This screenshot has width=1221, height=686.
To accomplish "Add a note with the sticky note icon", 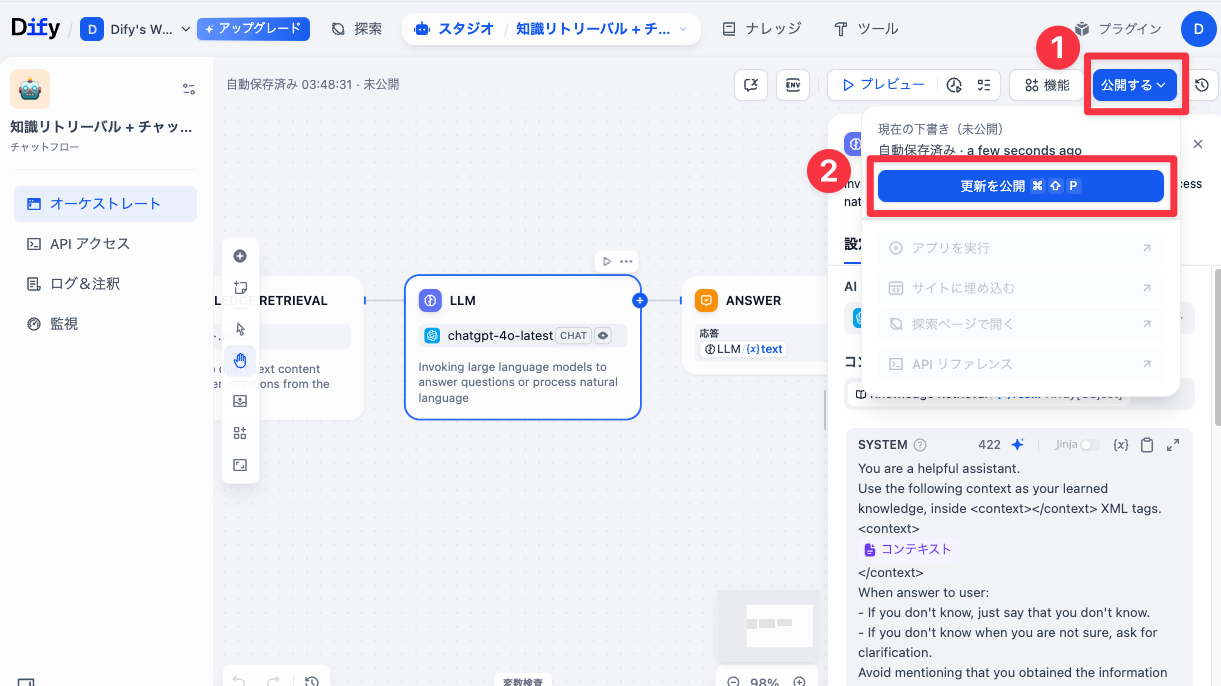I will click(x=240, y=288).
